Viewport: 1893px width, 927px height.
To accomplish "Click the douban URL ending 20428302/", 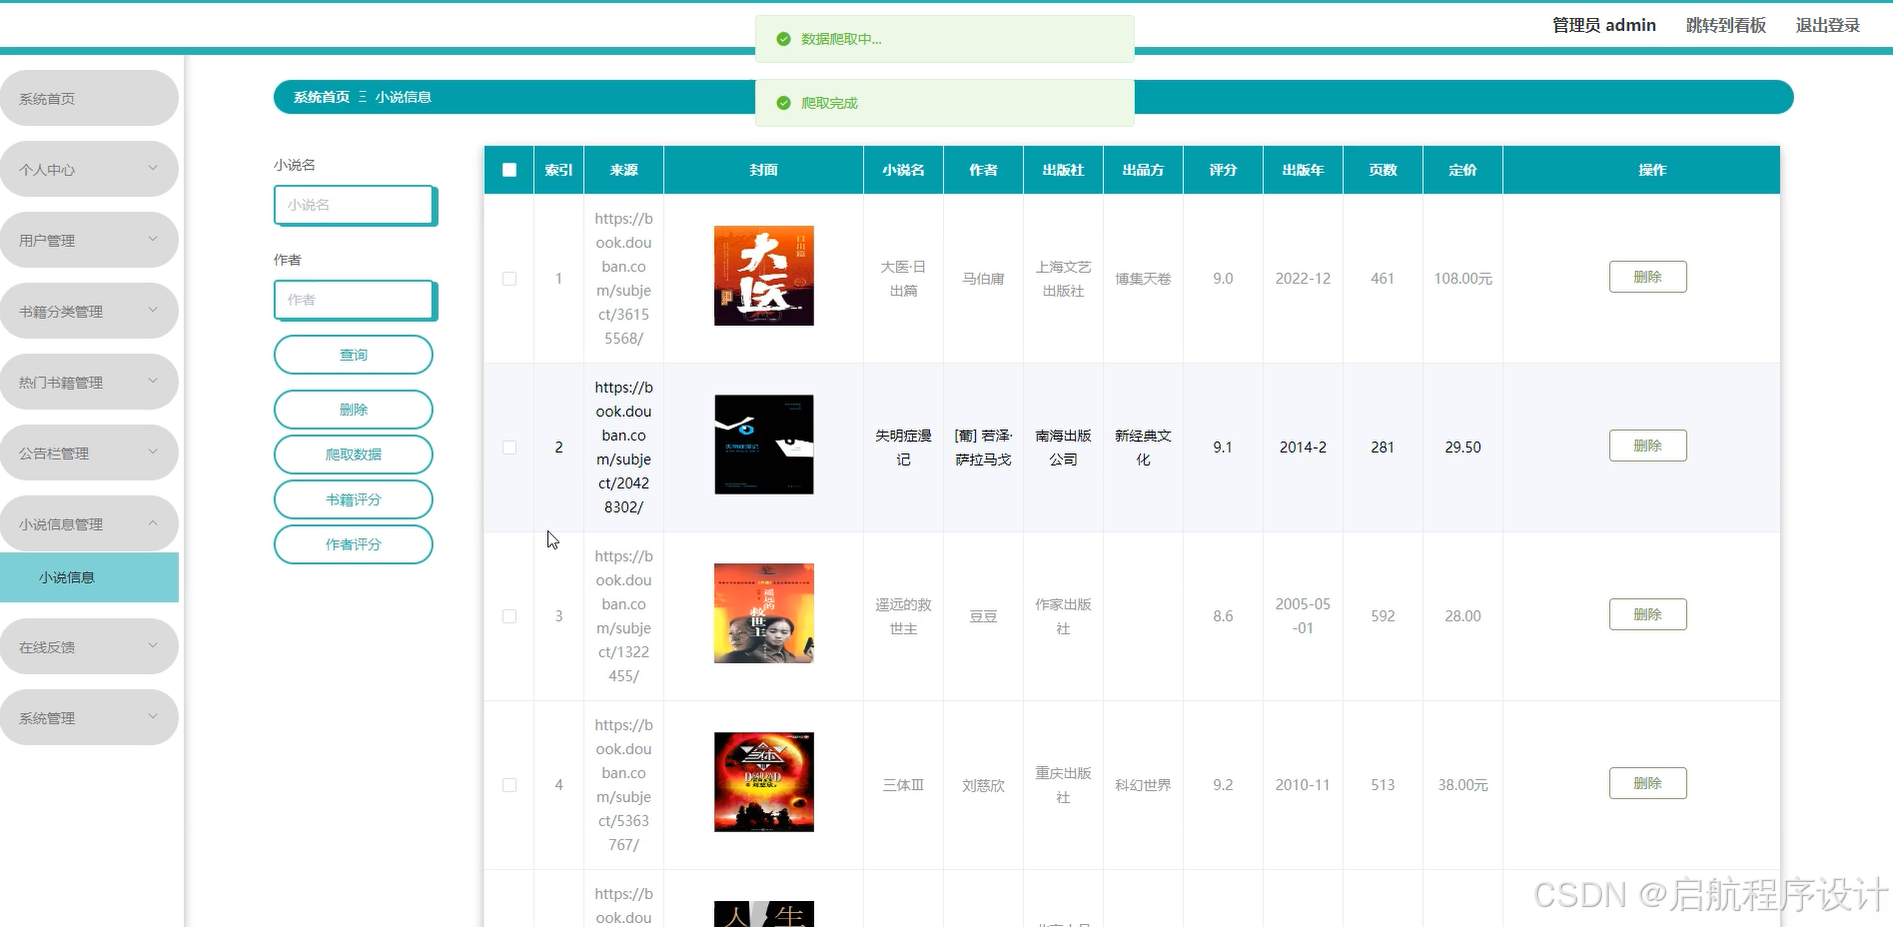I will click(x=624, y=447).
